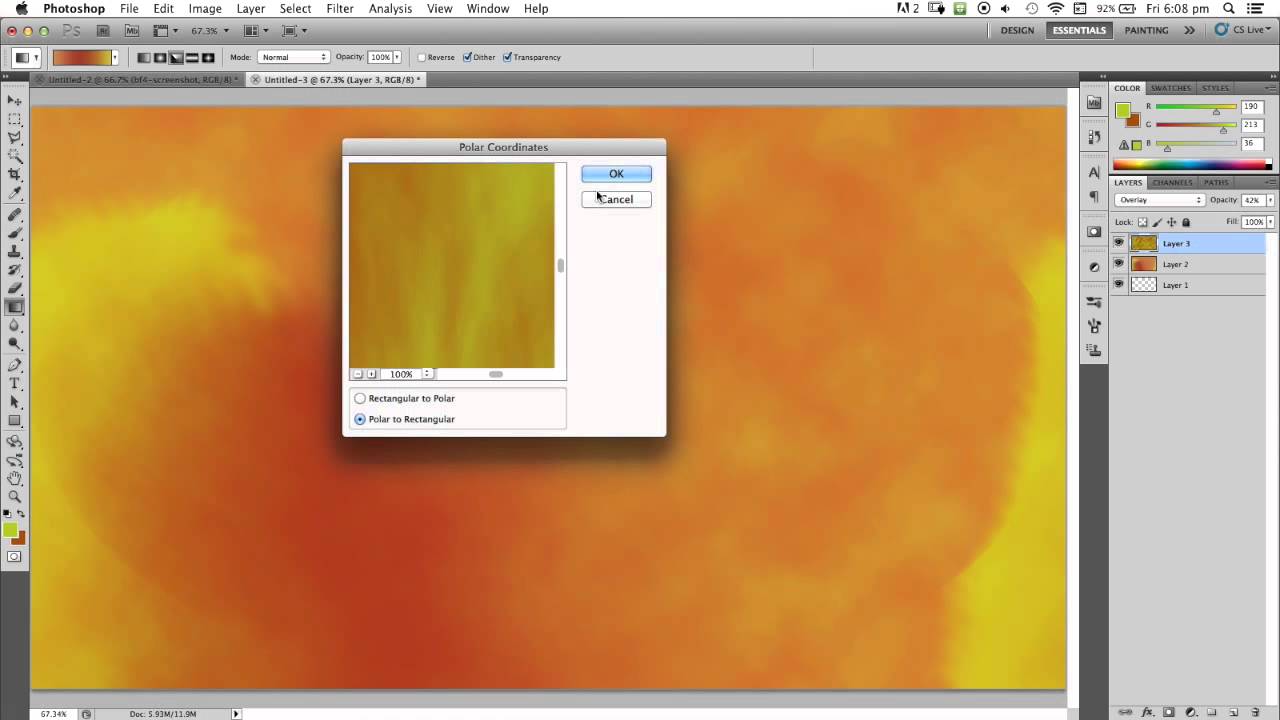The image size is (1280, 720).
Task: Select the Rectangle shape tool
Action: (x=15, y=420)
